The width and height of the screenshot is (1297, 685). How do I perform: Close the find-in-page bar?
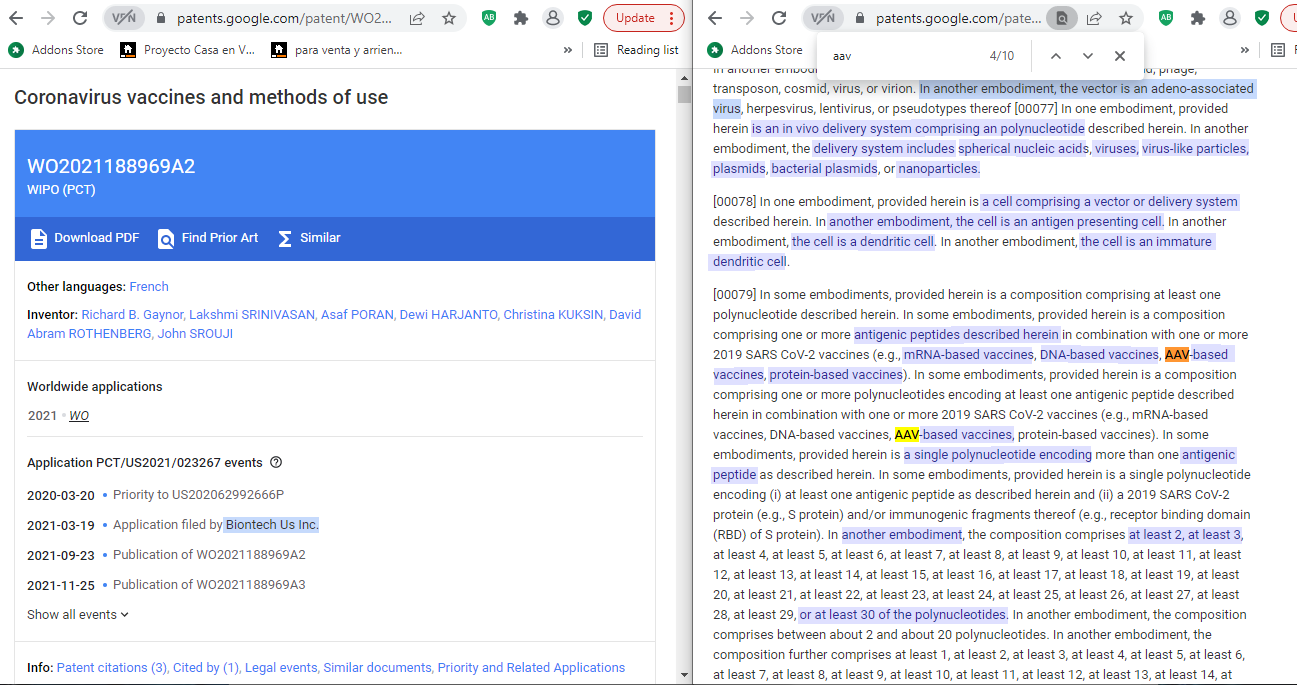click(1120, 56)
